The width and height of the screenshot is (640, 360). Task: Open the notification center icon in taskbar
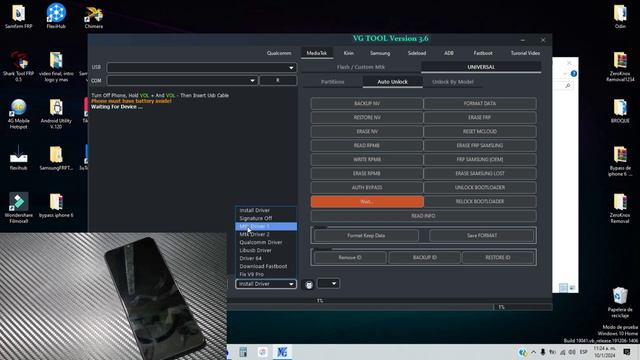click(627, 352)
